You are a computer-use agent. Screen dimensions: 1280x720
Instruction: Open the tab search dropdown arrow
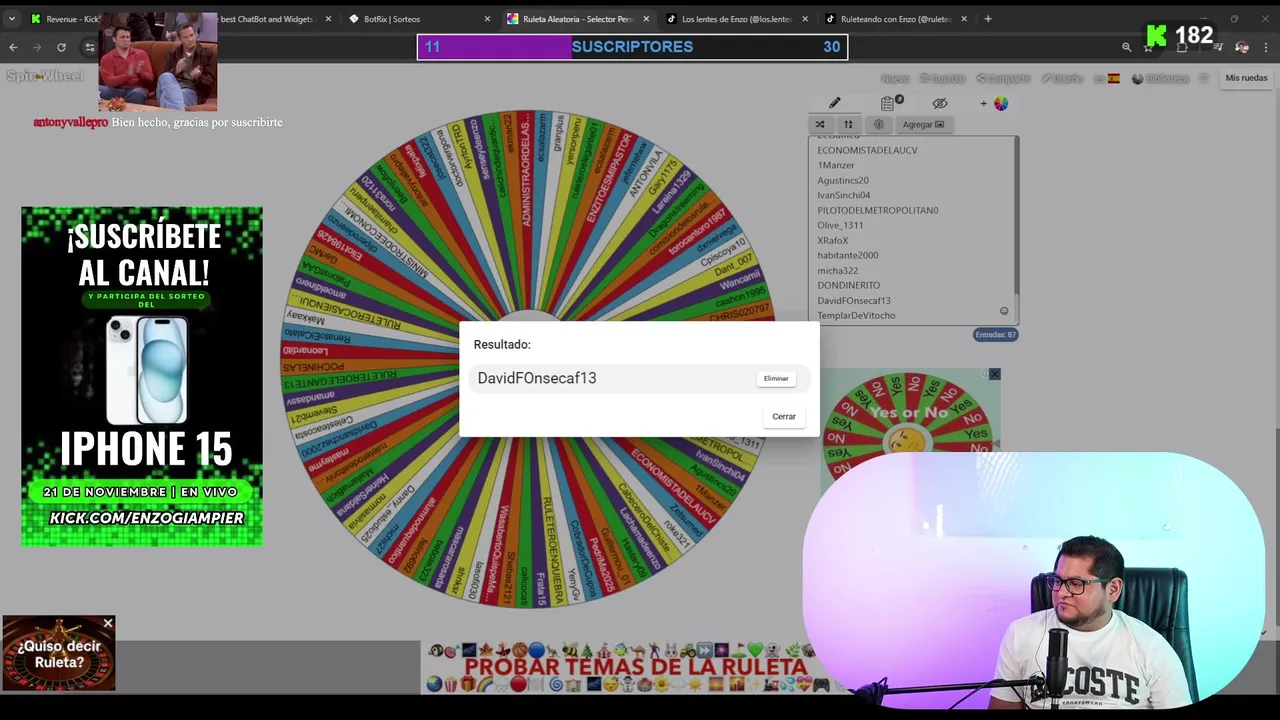coord(12,19)
